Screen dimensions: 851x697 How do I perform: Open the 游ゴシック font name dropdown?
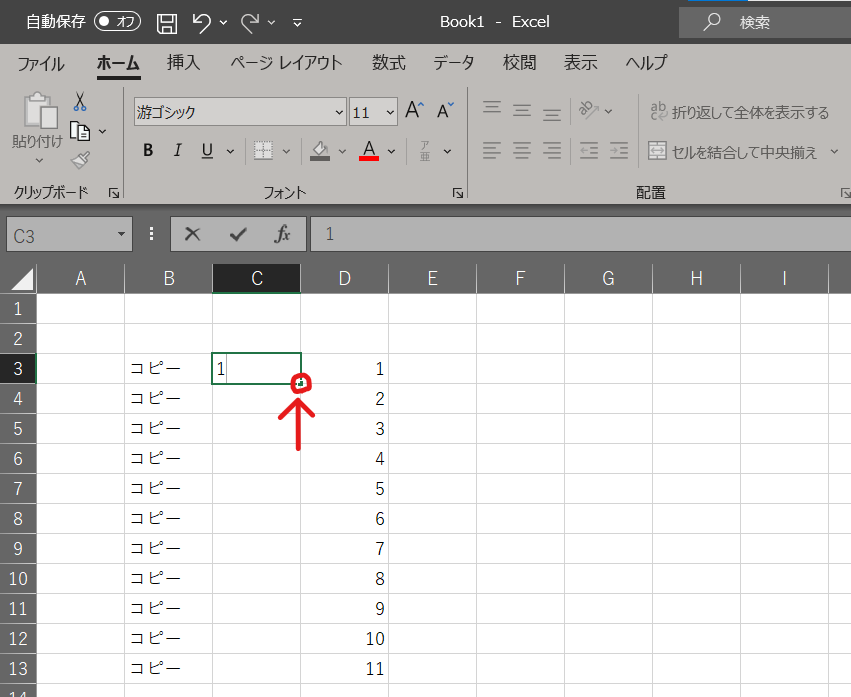tap(339, 112)
